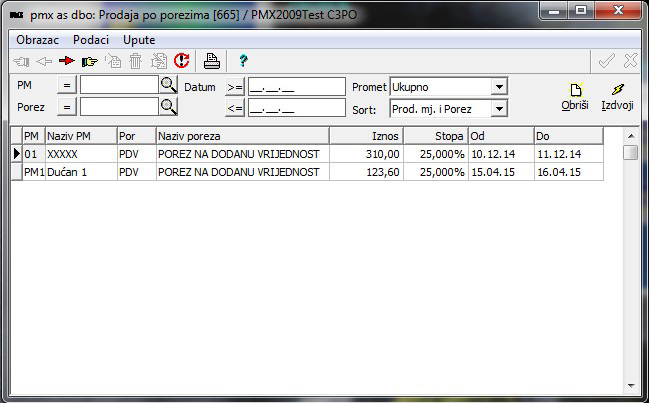Click the Od column header
The image size is (649, 403).
(501, 136)
